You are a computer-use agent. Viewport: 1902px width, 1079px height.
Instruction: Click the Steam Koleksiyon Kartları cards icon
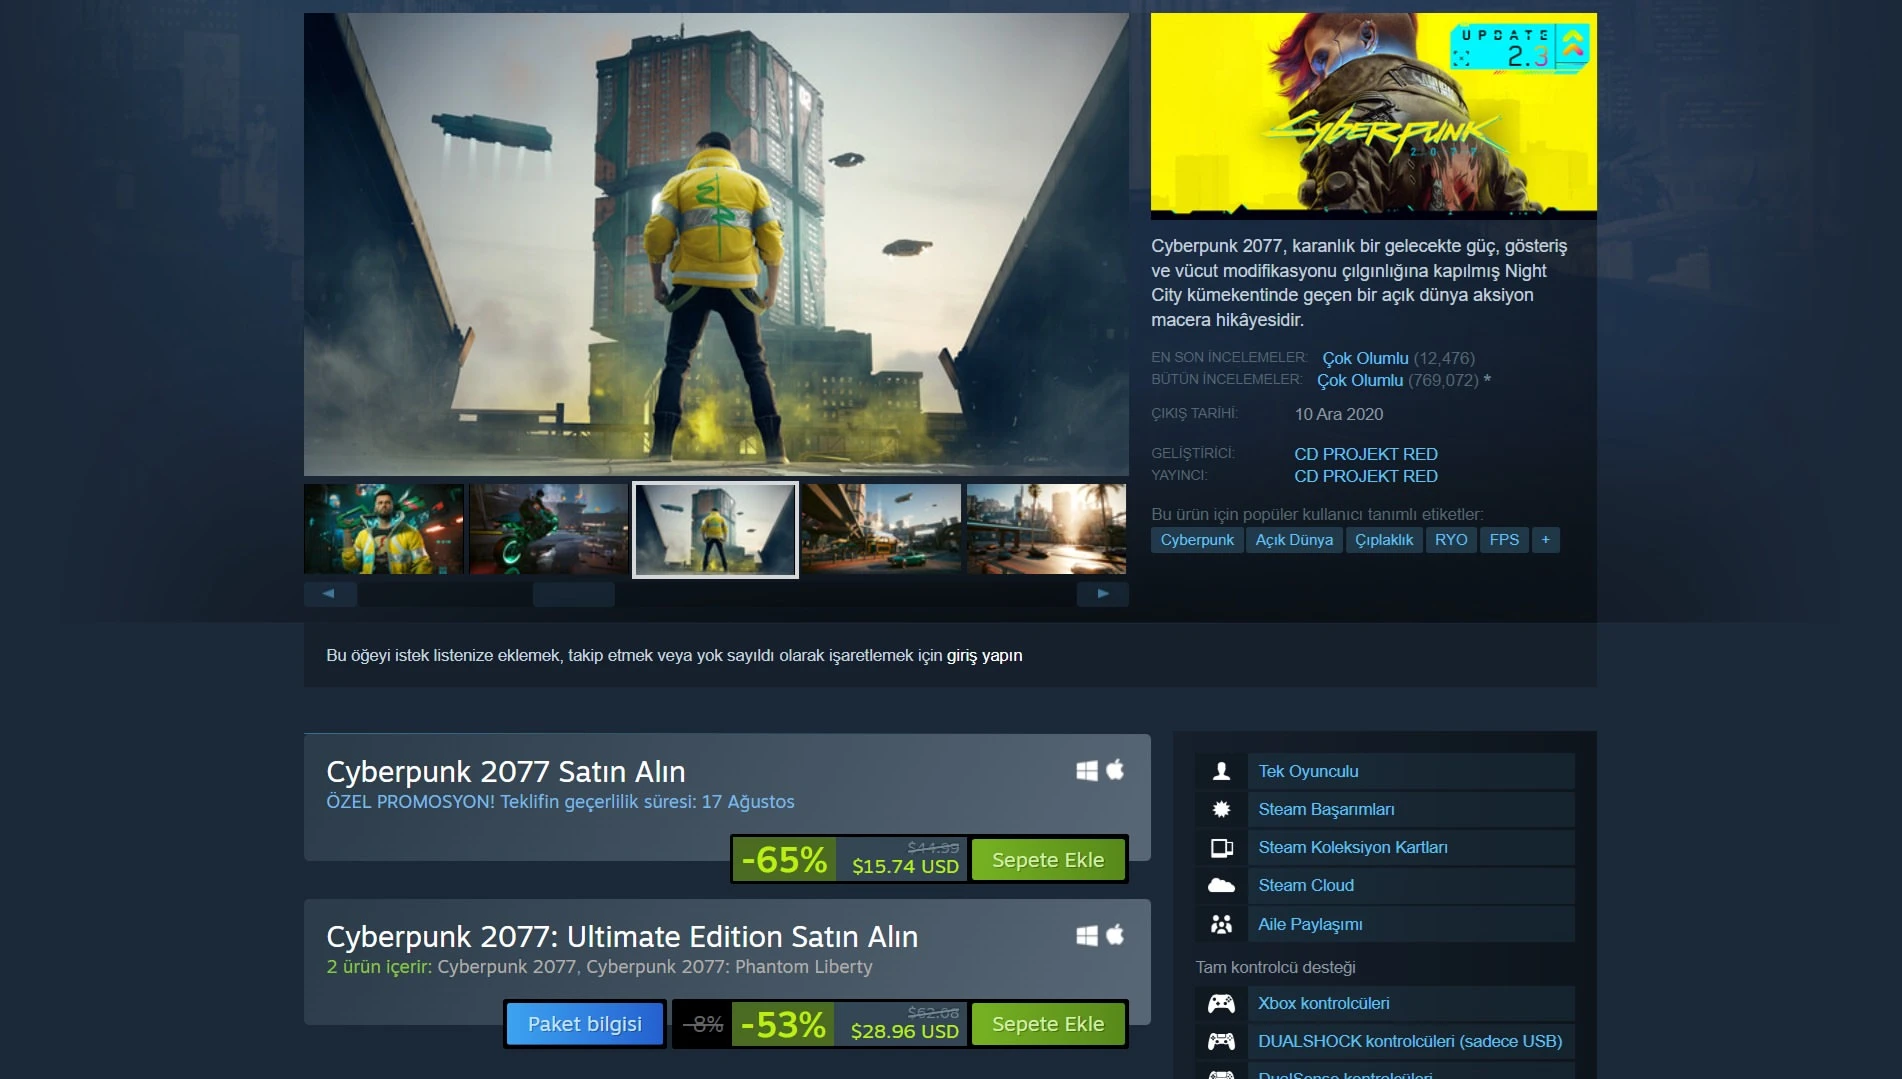tap(1221, 848)
